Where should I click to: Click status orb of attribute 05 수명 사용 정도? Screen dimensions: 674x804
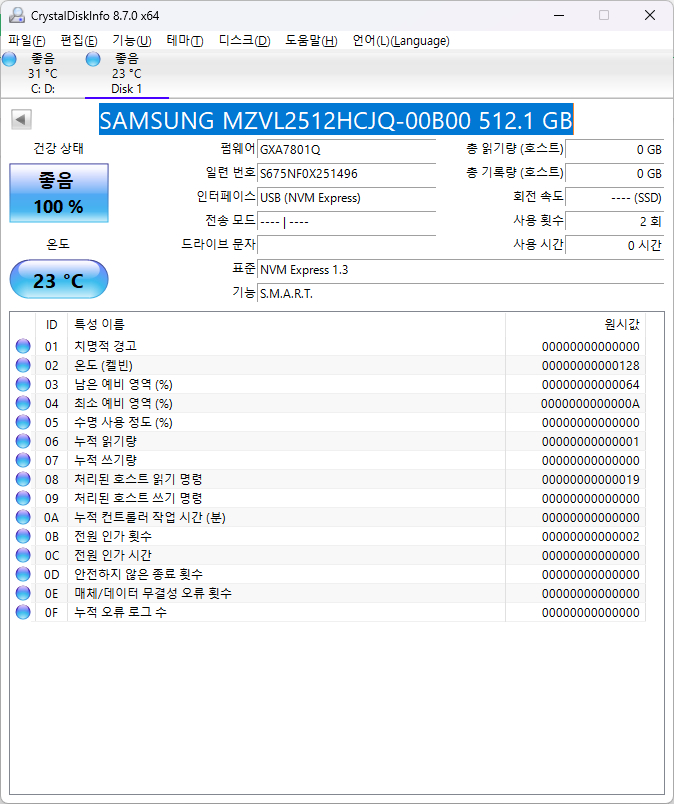(x=23, y=422)
